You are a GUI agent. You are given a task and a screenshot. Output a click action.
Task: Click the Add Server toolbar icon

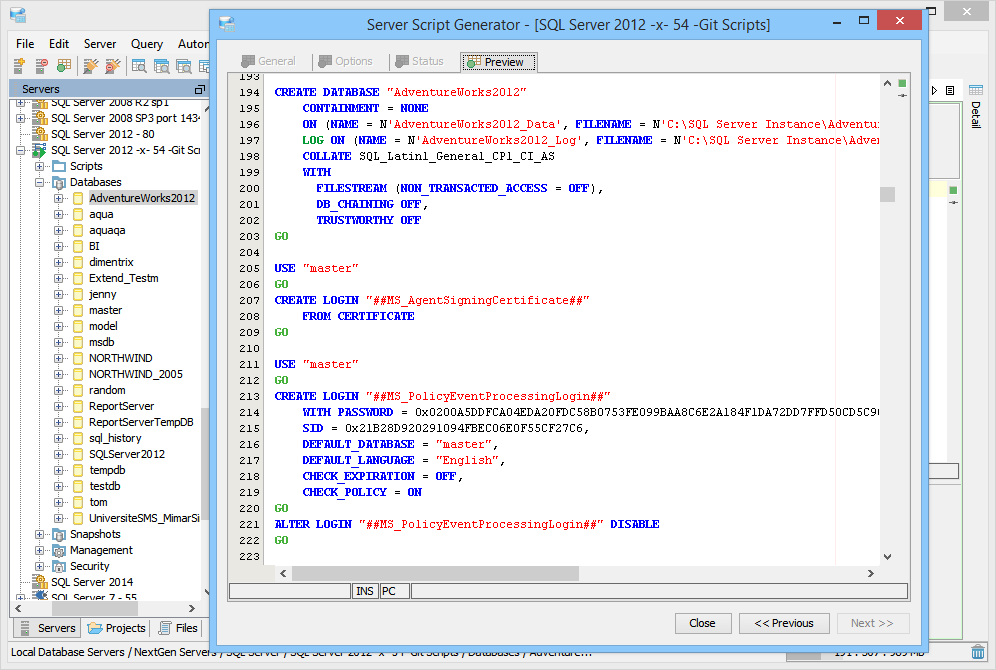click(19, 65)
